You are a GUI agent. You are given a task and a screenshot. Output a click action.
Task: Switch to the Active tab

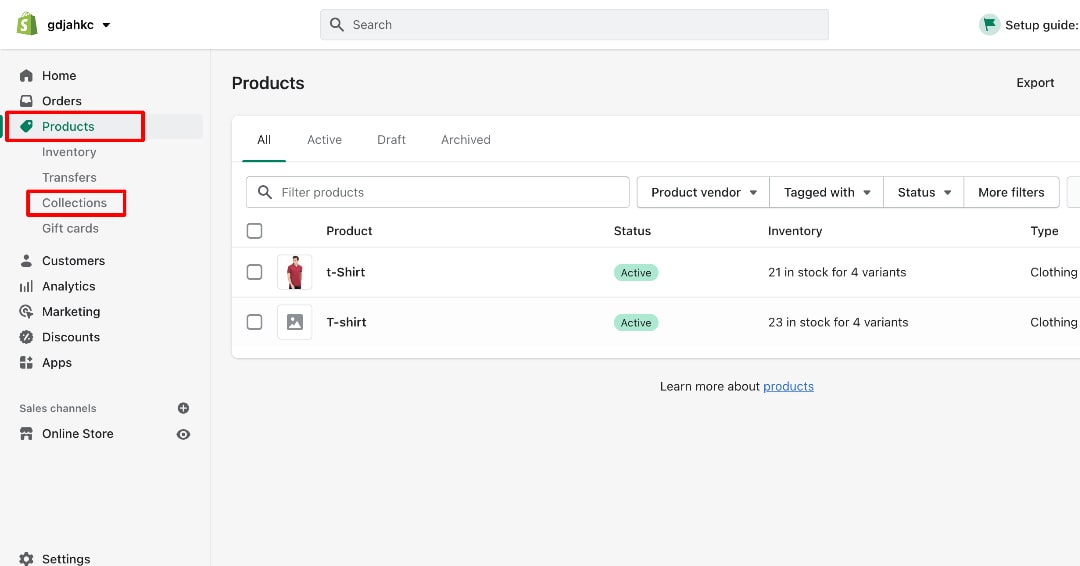click(324, 140)
